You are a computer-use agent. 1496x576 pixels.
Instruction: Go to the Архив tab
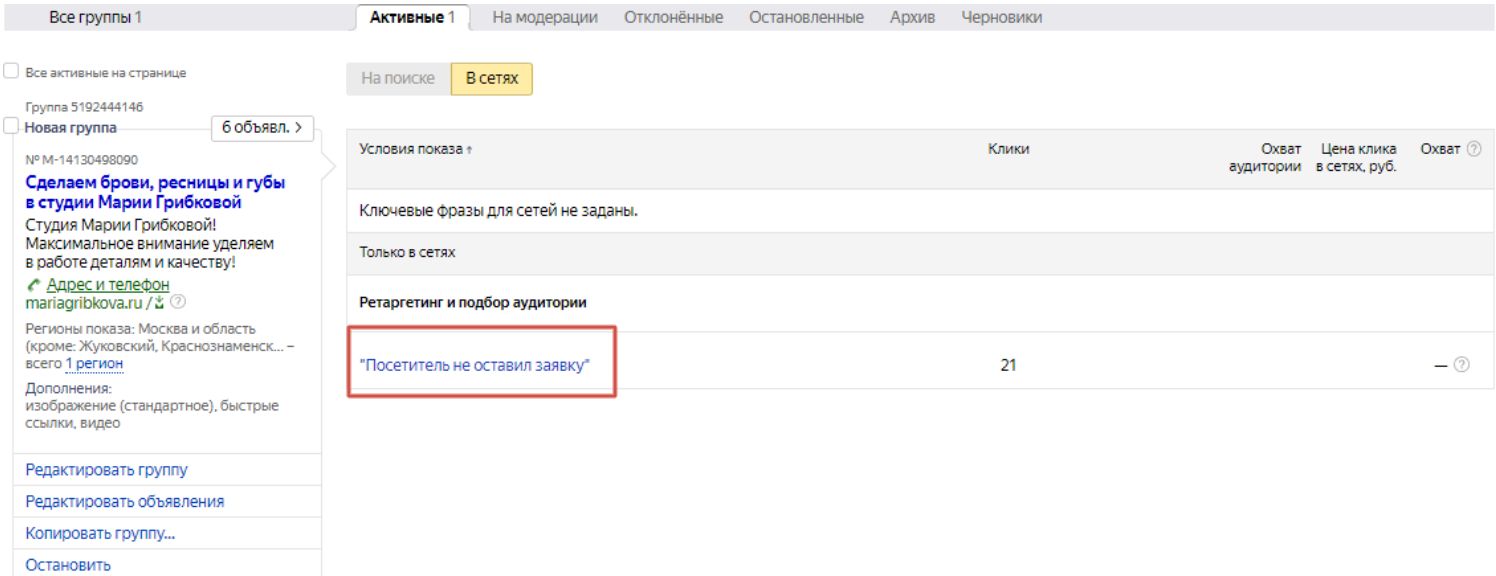912,17
